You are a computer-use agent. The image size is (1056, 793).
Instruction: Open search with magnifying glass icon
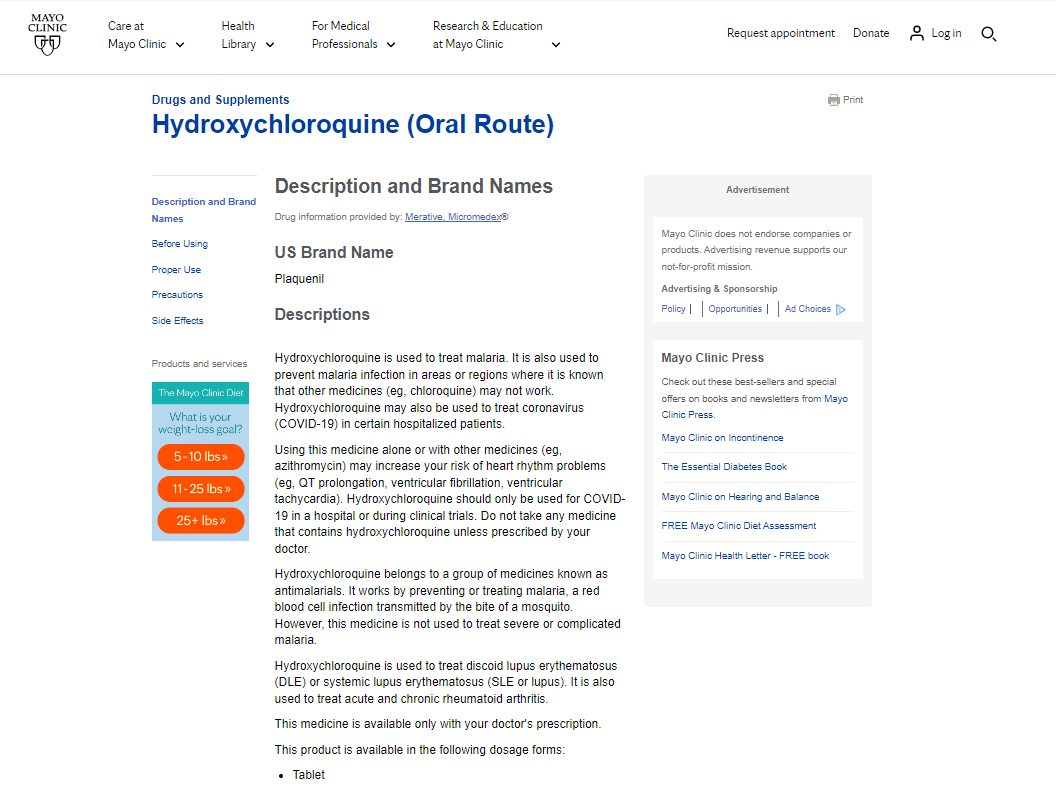click(x=988, y=34)
